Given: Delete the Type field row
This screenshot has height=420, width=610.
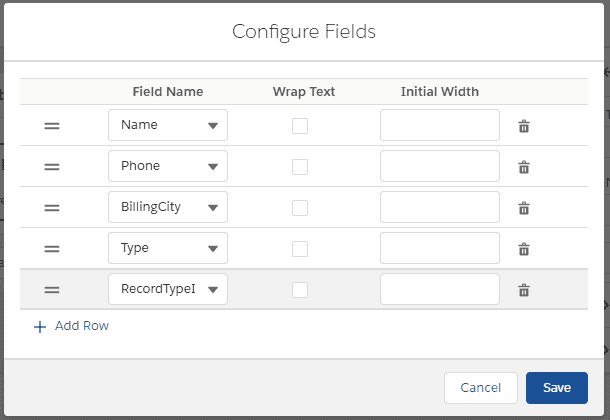Looking at the screenshot, I should point(523,249).
